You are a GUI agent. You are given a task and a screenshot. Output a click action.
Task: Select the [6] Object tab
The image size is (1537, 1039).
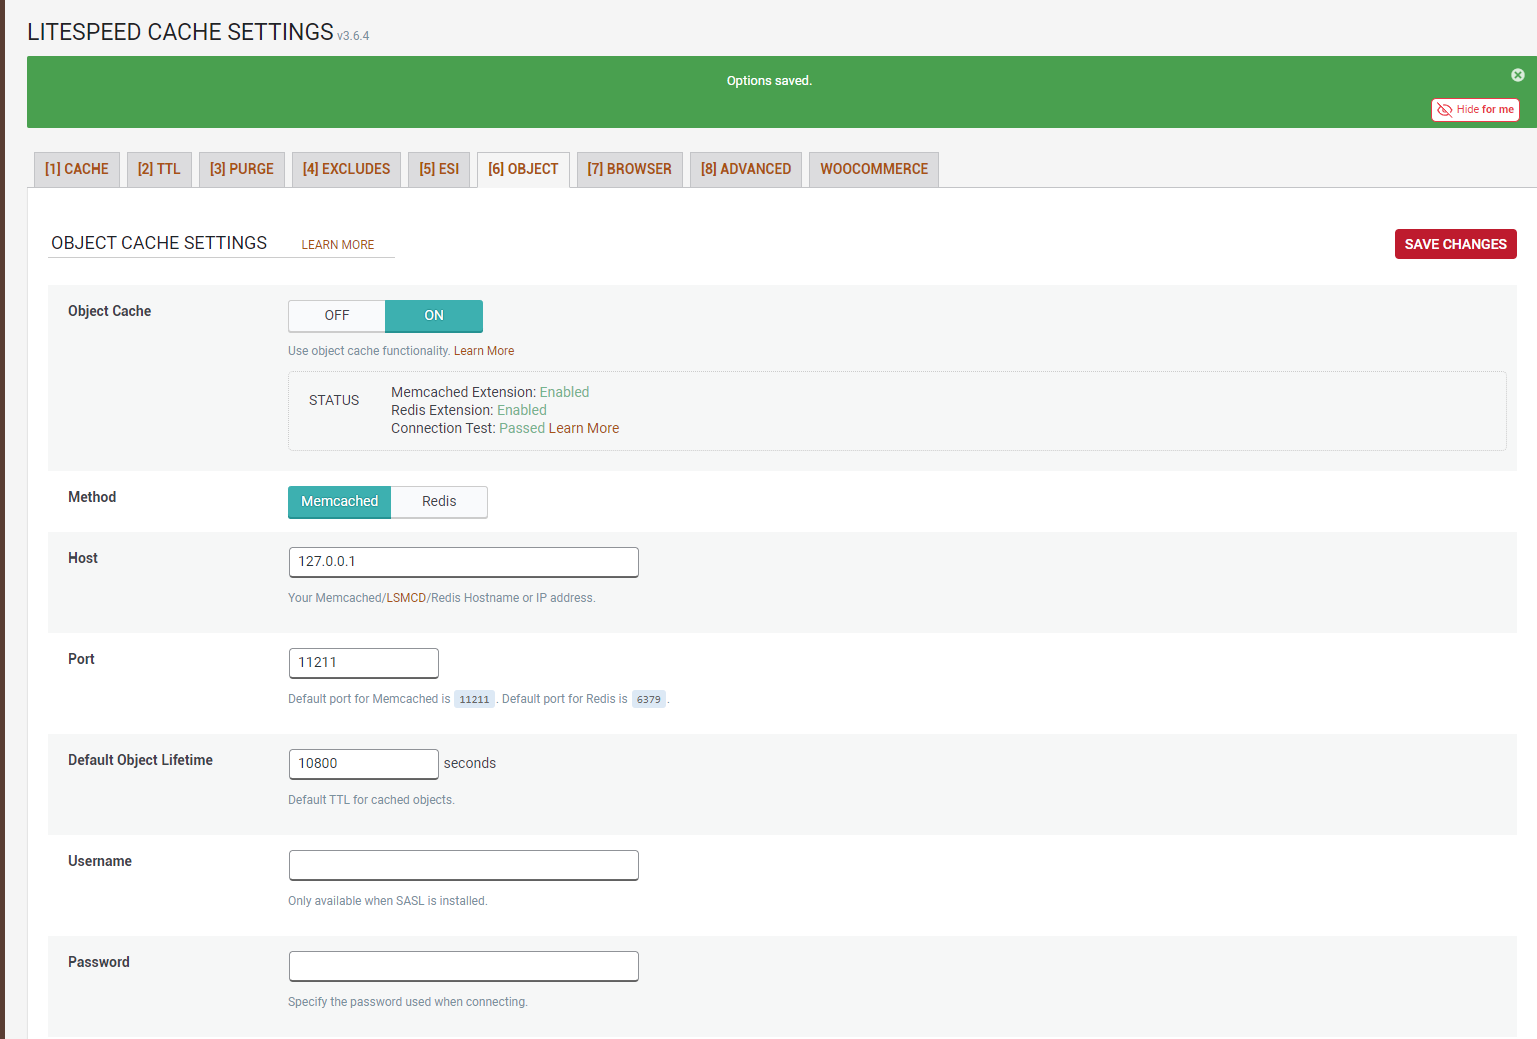(x=523, y=169)
